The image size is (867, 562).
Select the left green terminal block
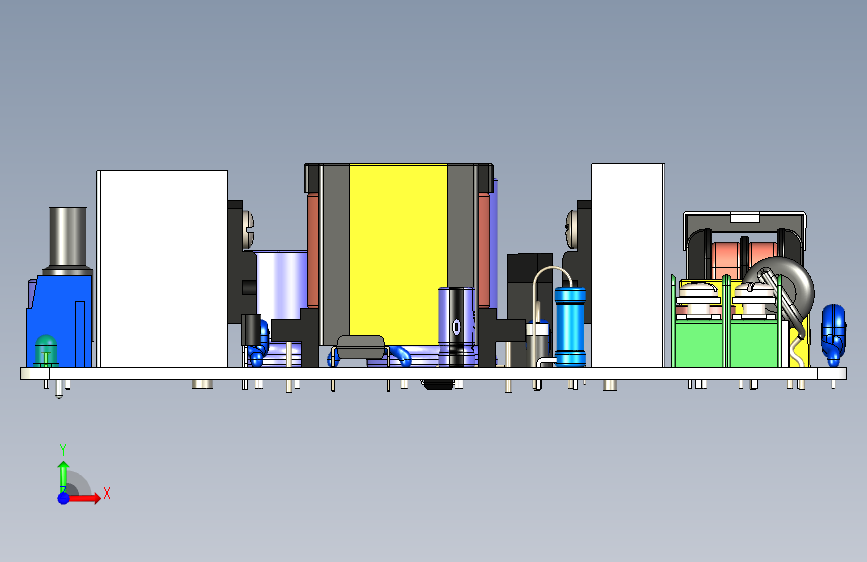point(699,343)
